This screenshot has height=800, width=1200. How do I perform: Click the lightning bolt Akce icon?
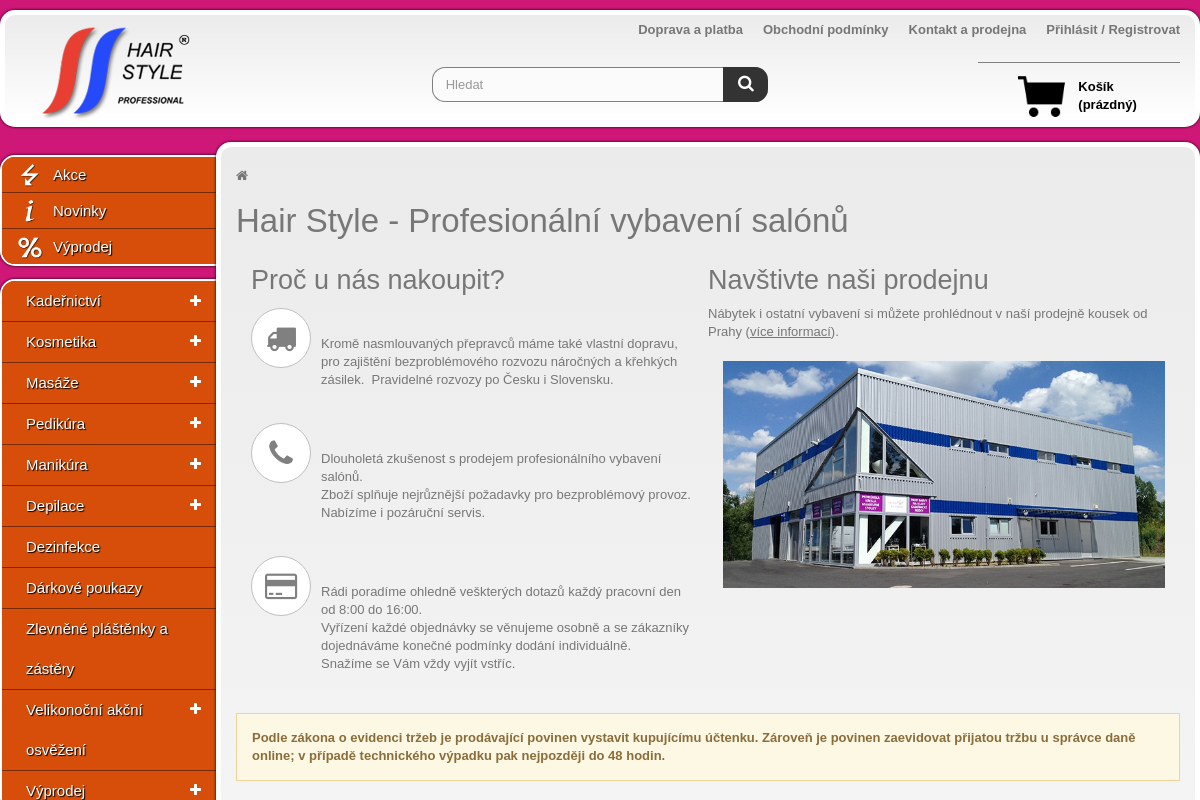[x=30, y=175]
